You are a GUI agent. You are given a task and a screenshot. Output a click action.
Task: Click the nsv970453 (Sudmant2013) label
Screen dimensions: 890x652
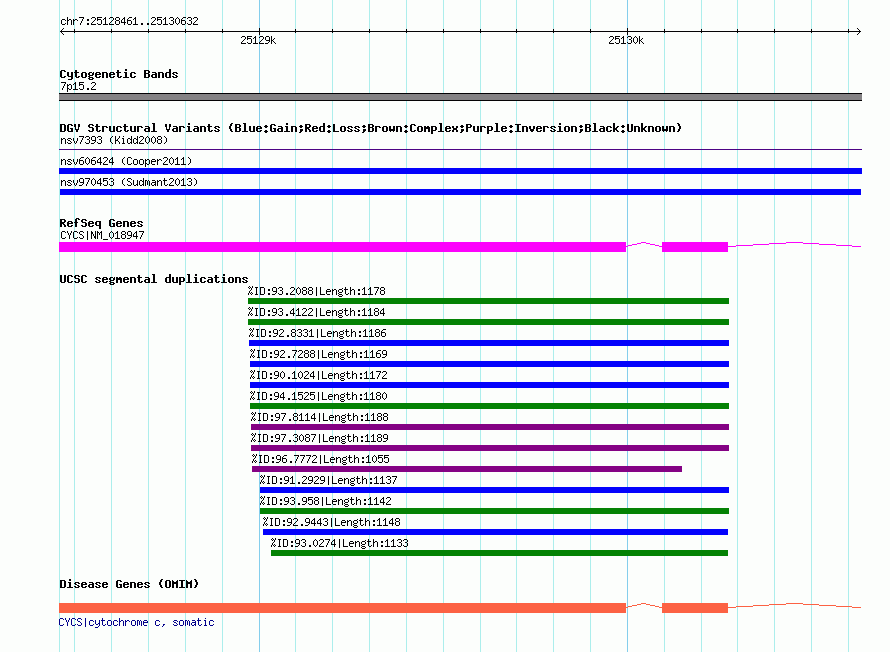pyautogui.click(x=129, y=182)
